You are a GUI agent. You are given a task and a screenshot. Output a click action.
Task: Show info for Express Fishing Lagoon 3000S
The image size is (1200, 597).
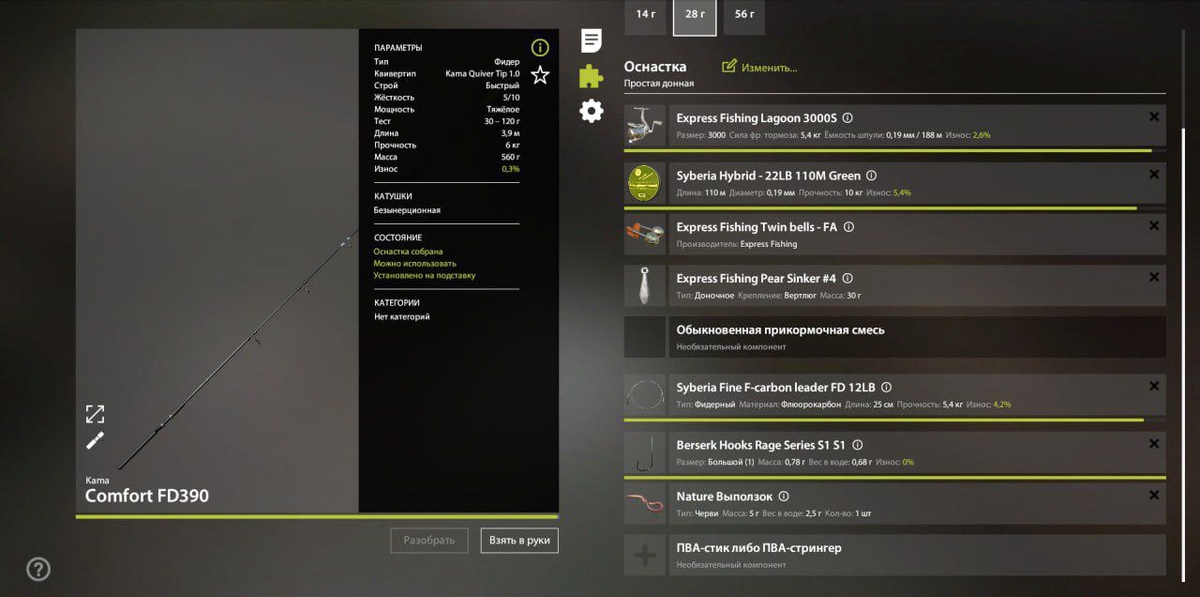[x=848, y=118]
